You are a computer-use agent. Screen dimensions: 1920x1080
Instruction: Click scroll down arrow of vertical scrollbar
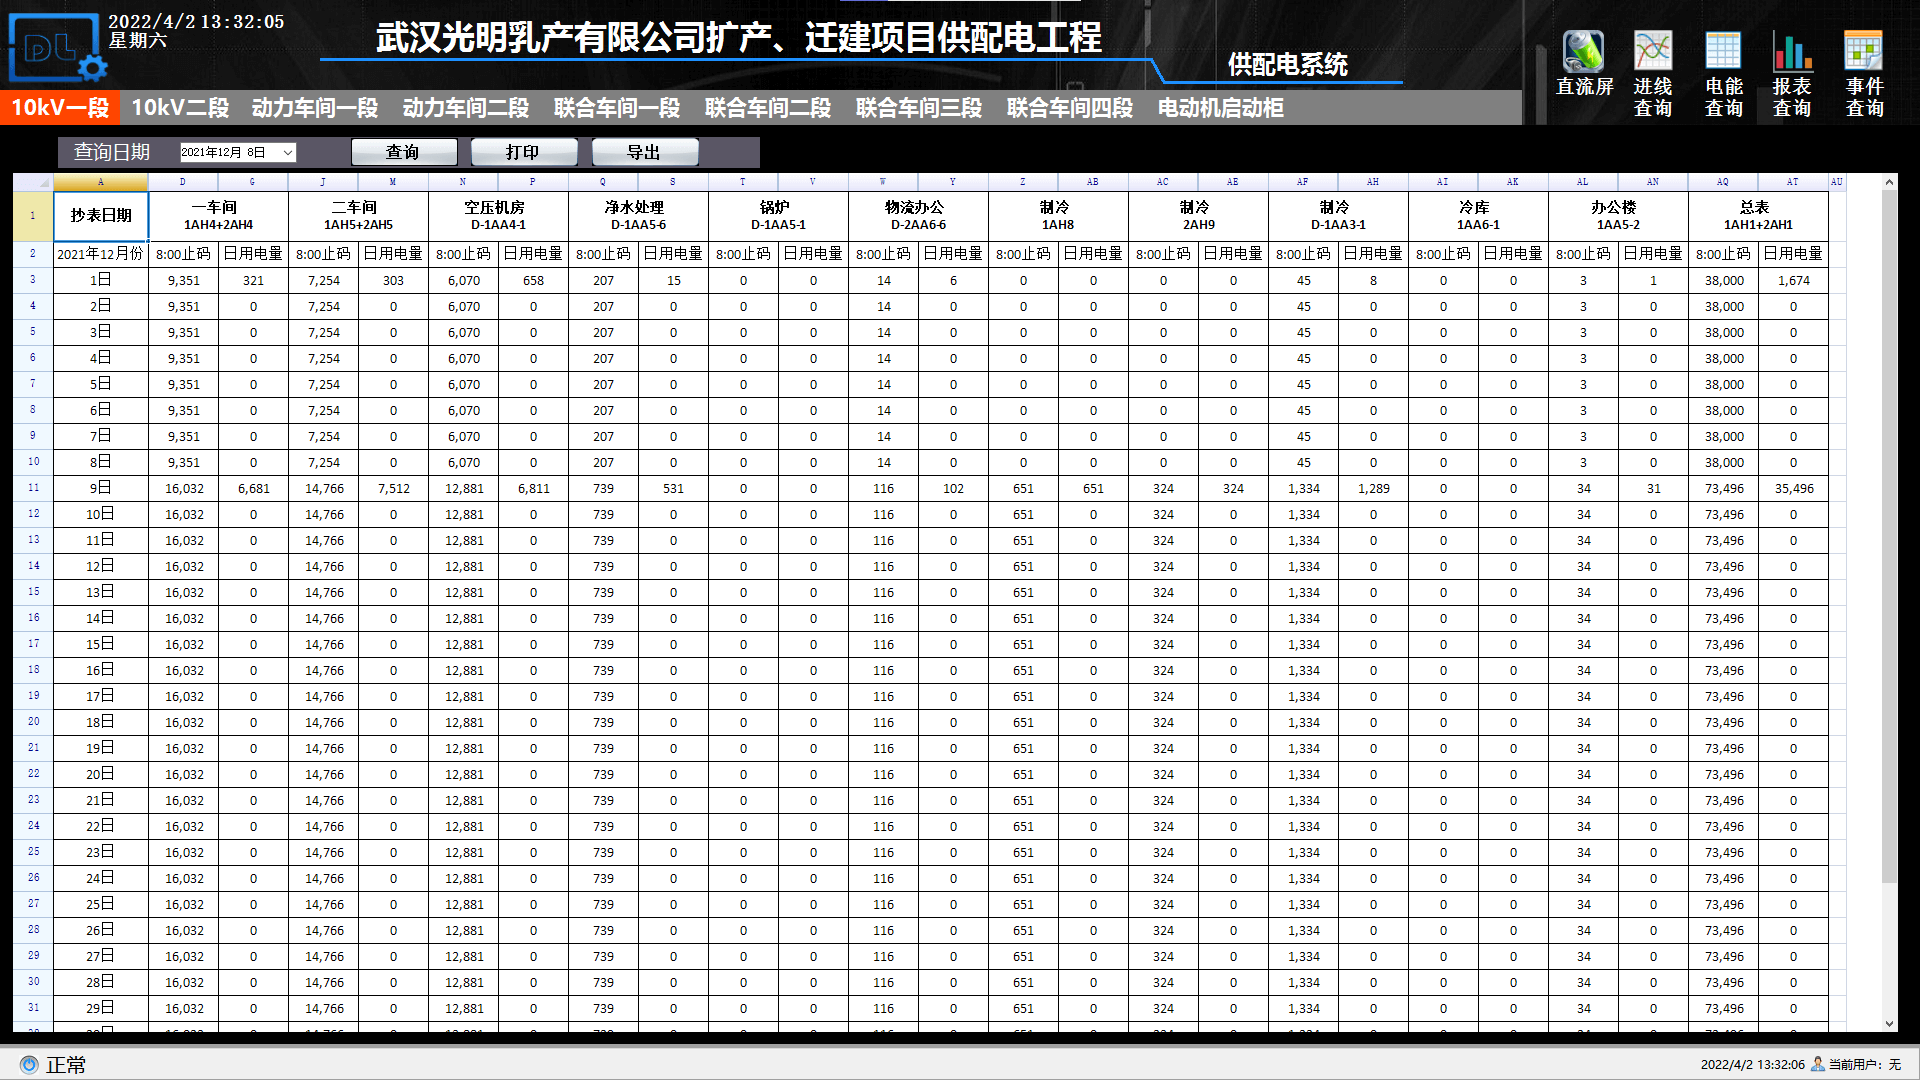coord(1889,1024)
